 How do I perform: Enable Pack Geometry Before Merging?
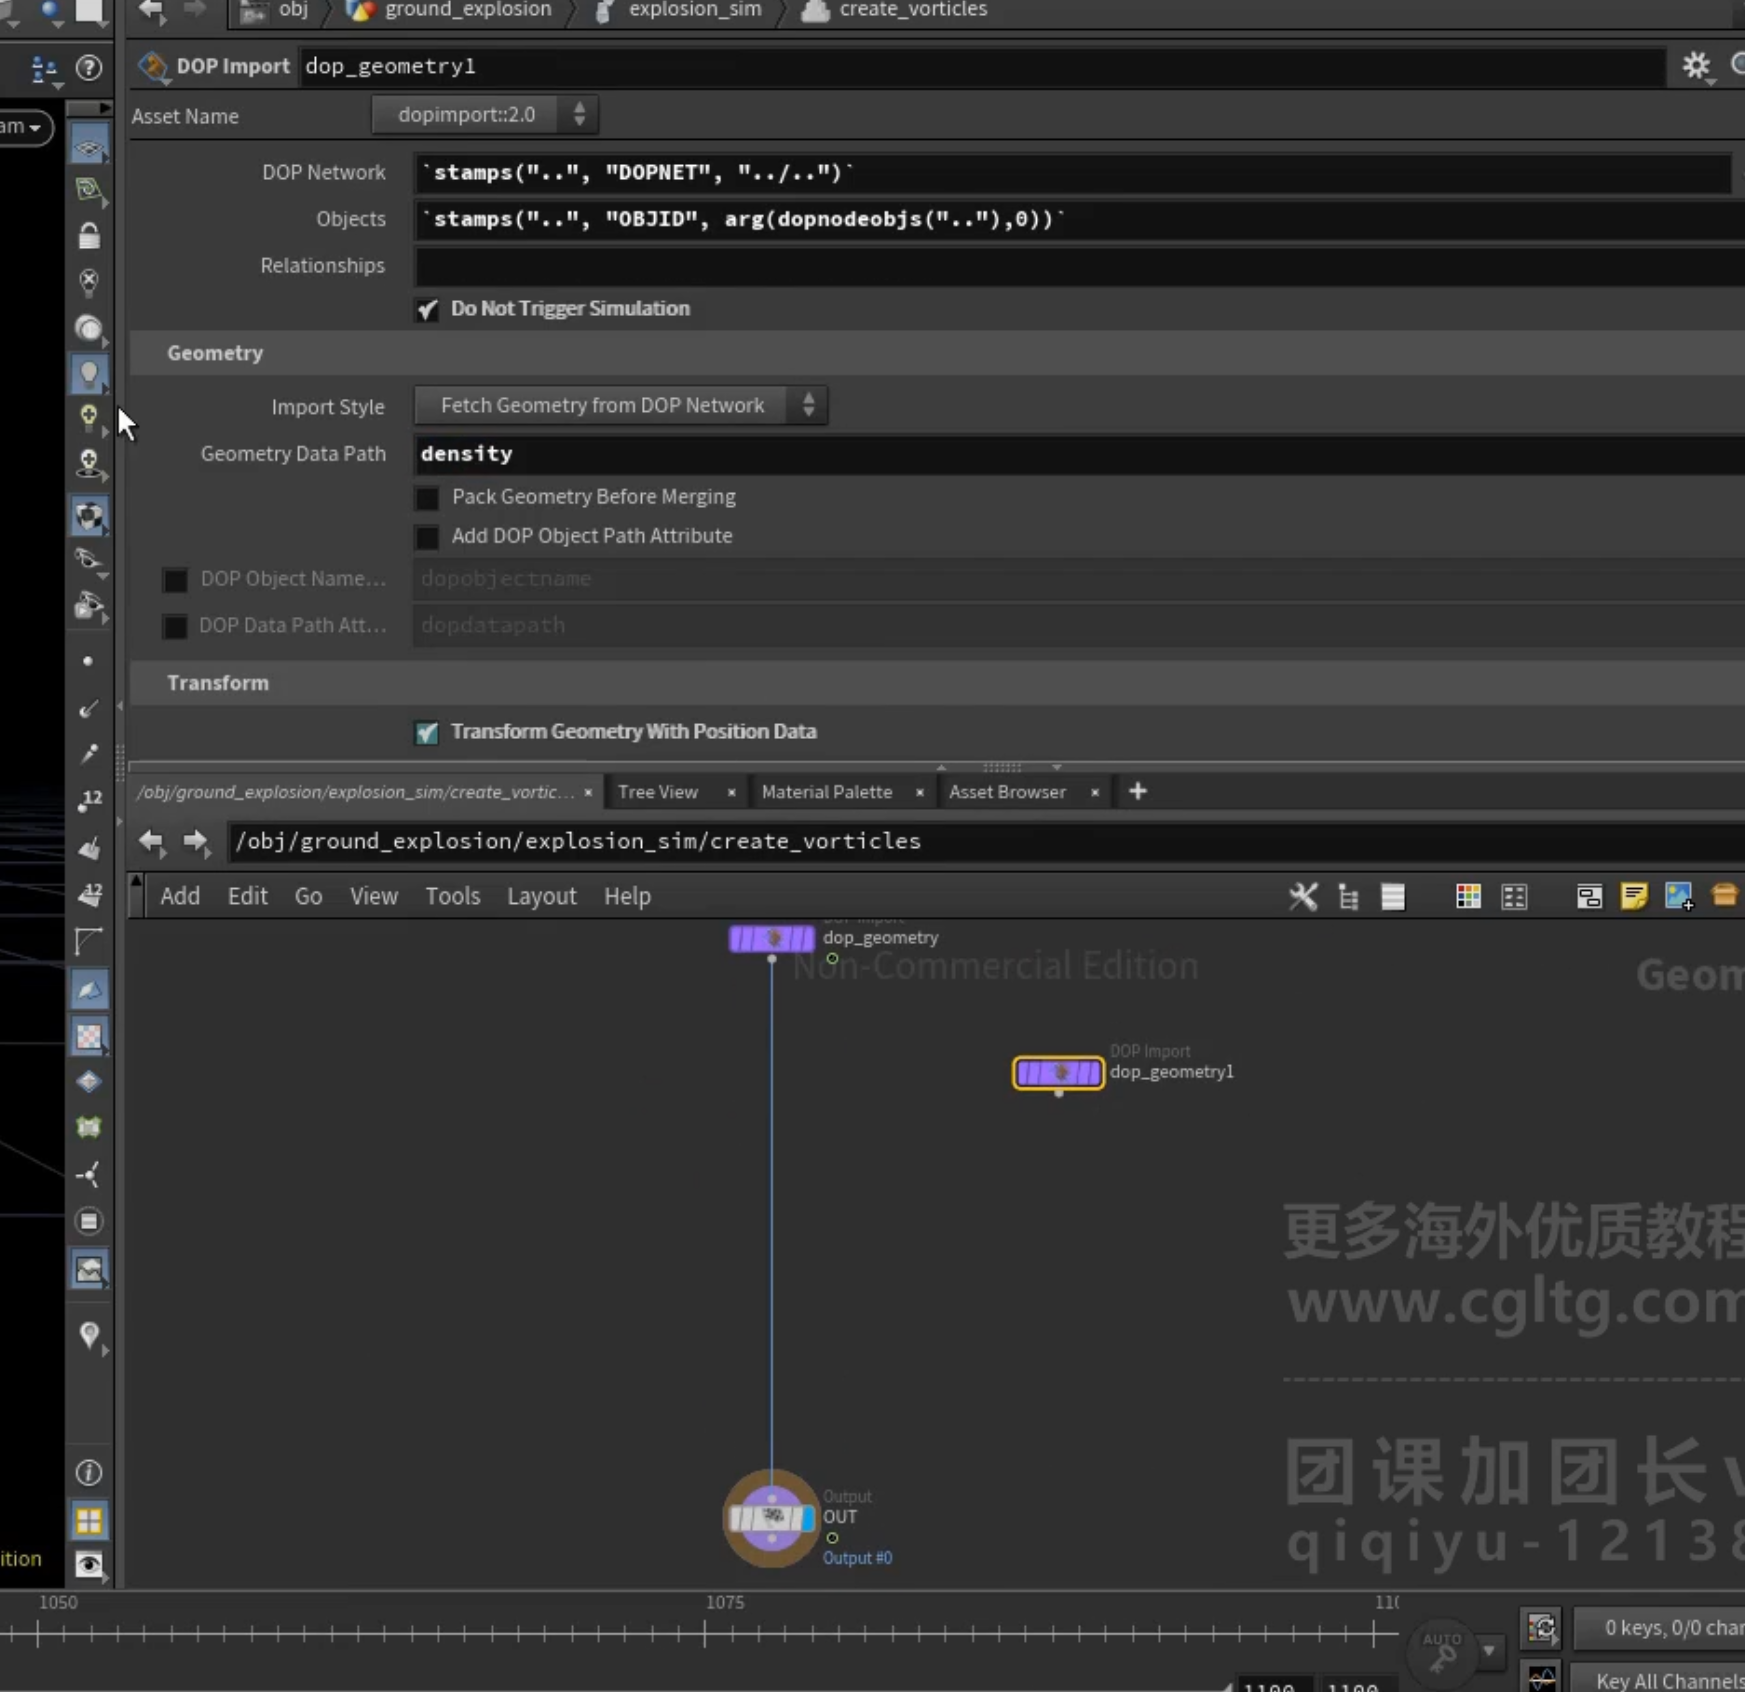pos(427,497)
